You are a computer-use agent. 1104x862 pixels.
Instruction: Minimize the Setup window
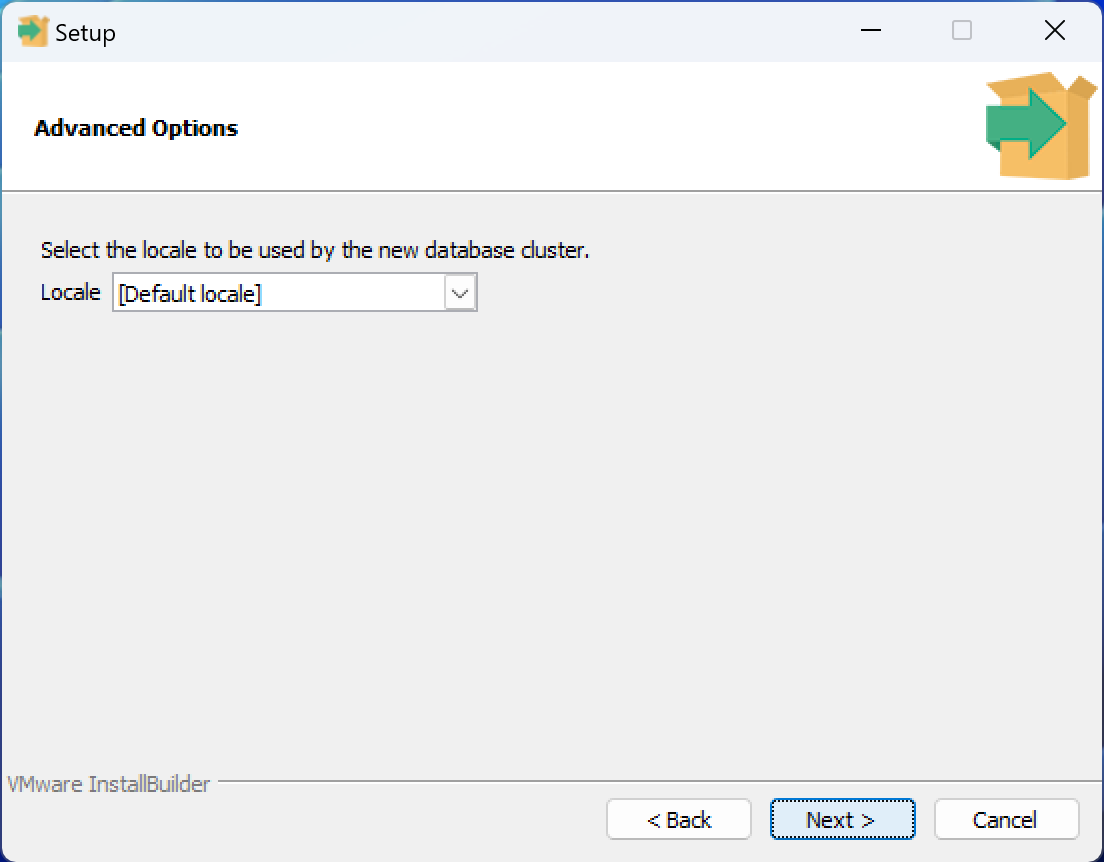(870, 31)
